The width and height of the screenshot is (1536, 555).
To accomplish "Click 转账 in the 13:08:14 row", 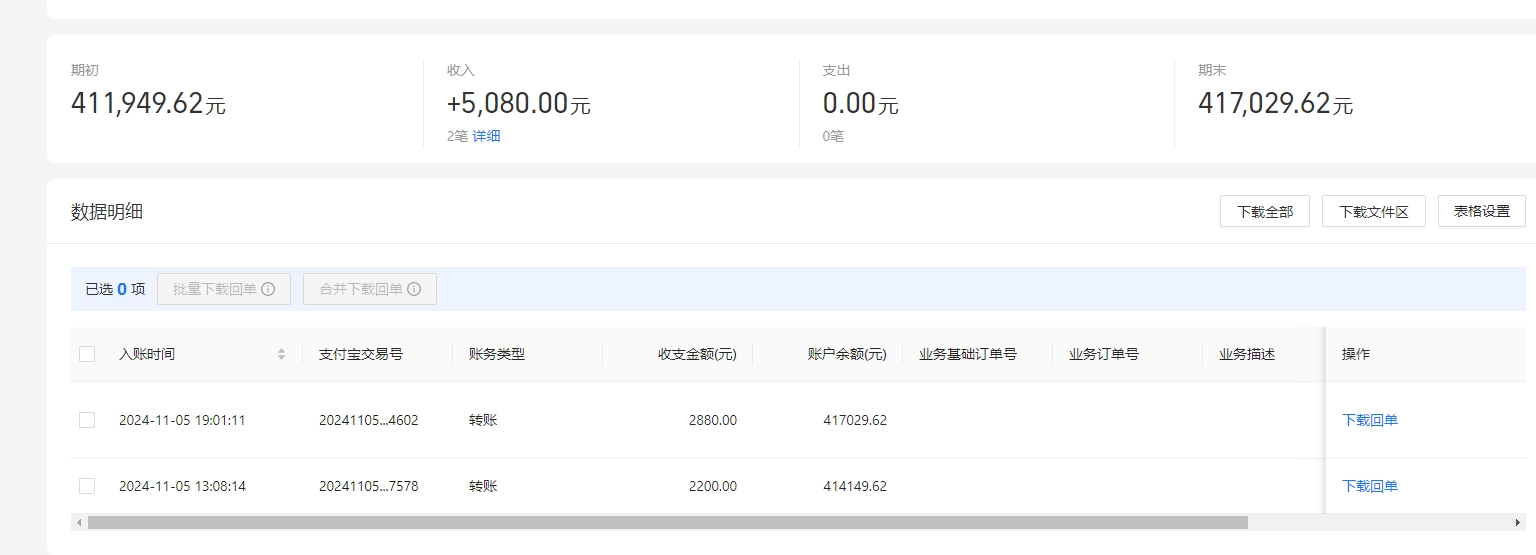I will [x=483, y=486].
